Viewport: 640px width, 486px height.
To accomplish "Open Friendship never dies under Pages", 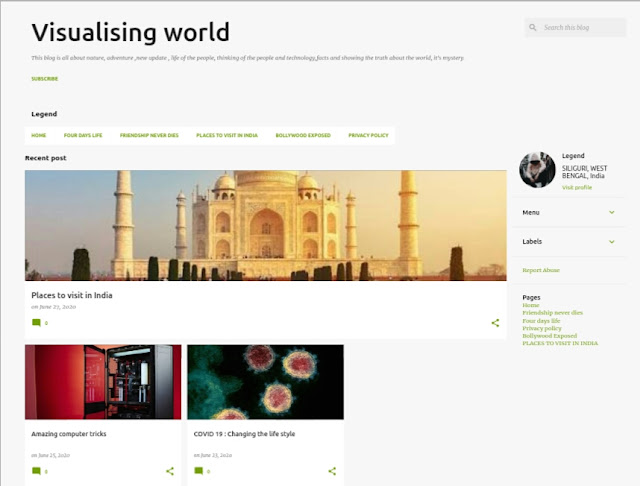I will 552,313.
